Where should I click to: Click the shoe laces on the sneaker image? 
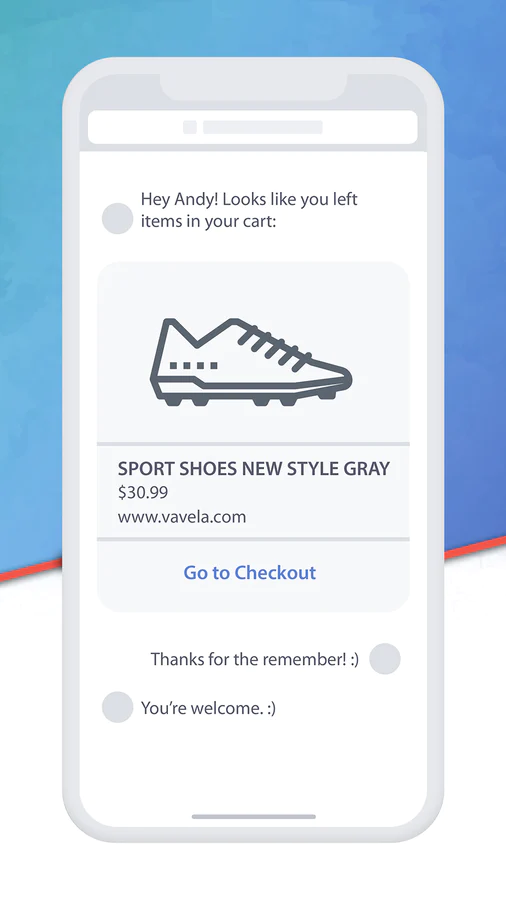click(x=274, y=344)
